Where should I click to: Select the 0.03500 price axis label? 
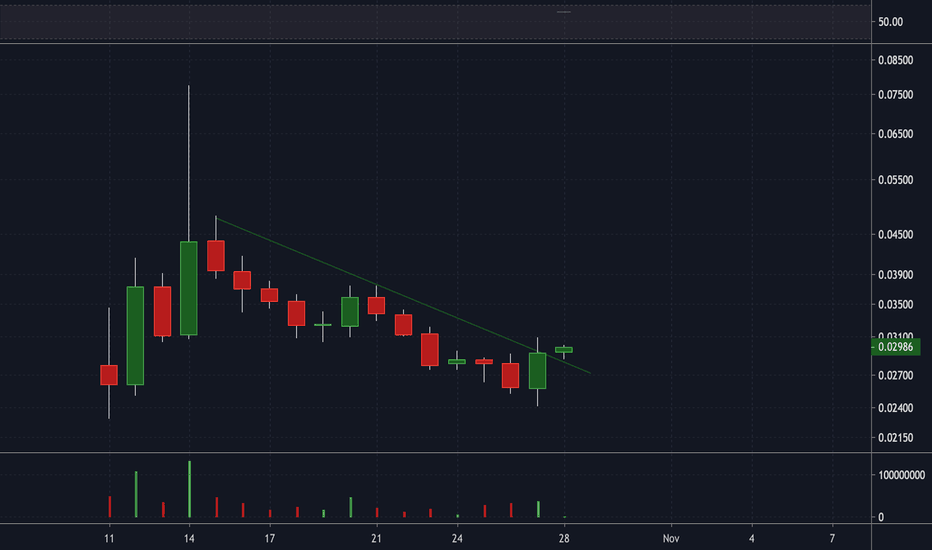click(895, 304)
